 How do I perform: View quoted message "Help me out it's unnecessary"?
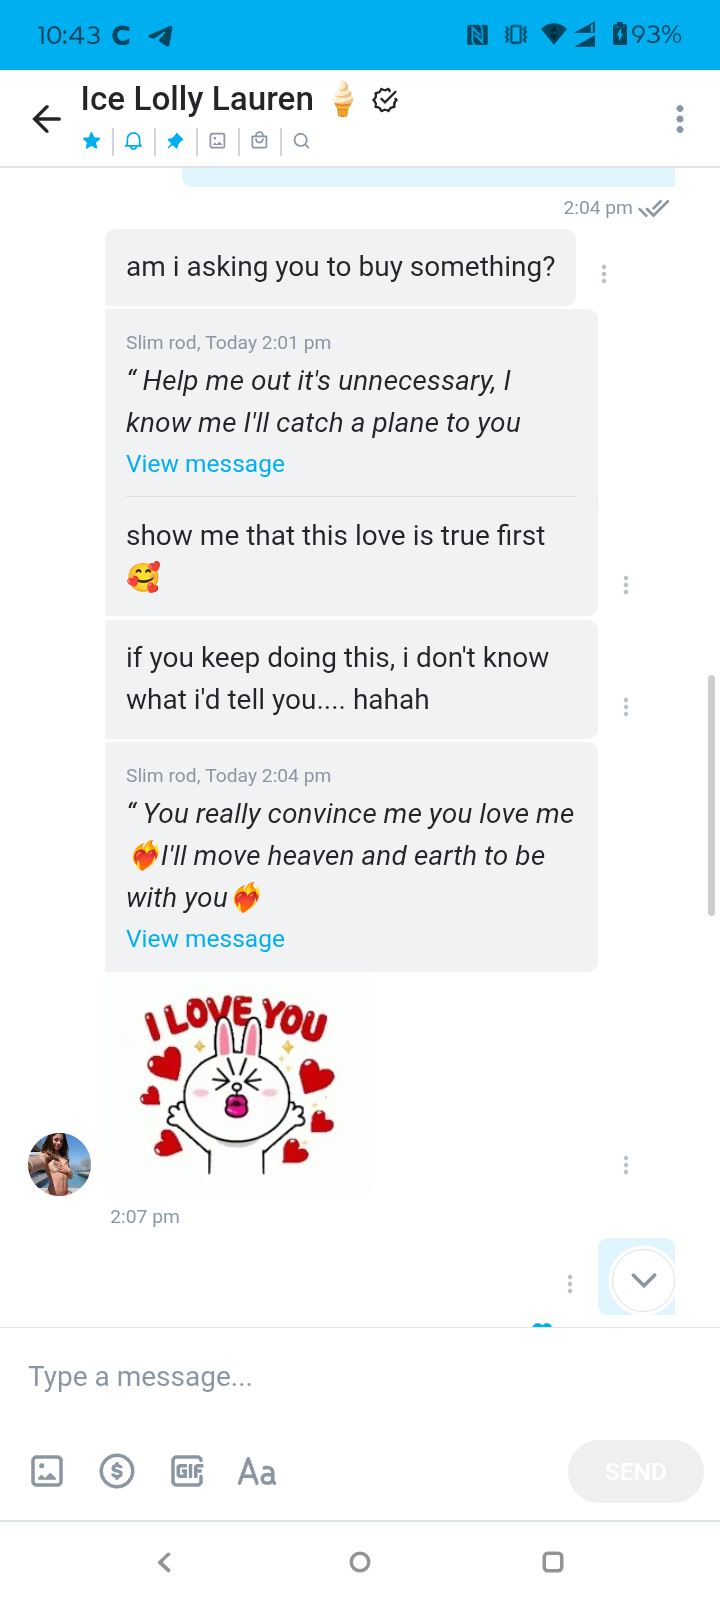205,464
